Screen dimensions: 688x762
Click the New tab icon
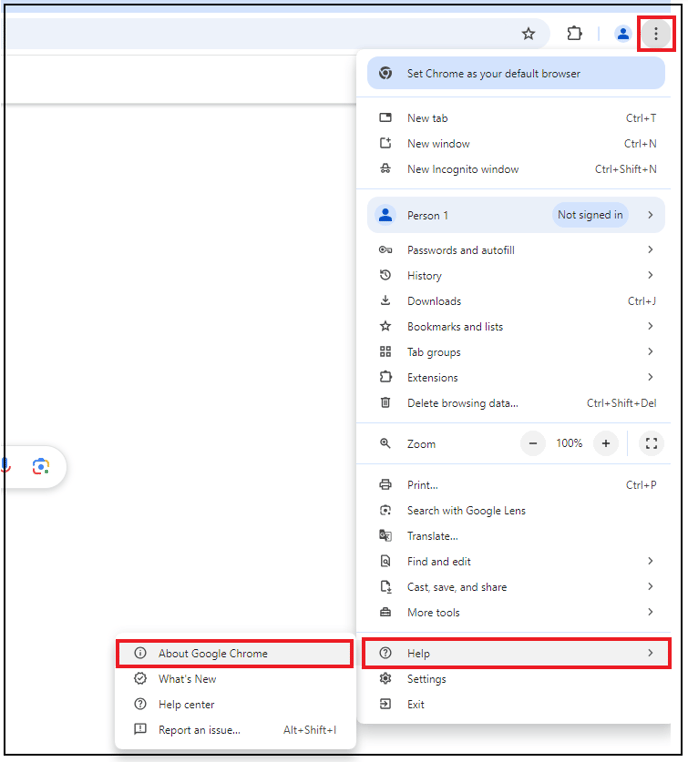(385, 118)
